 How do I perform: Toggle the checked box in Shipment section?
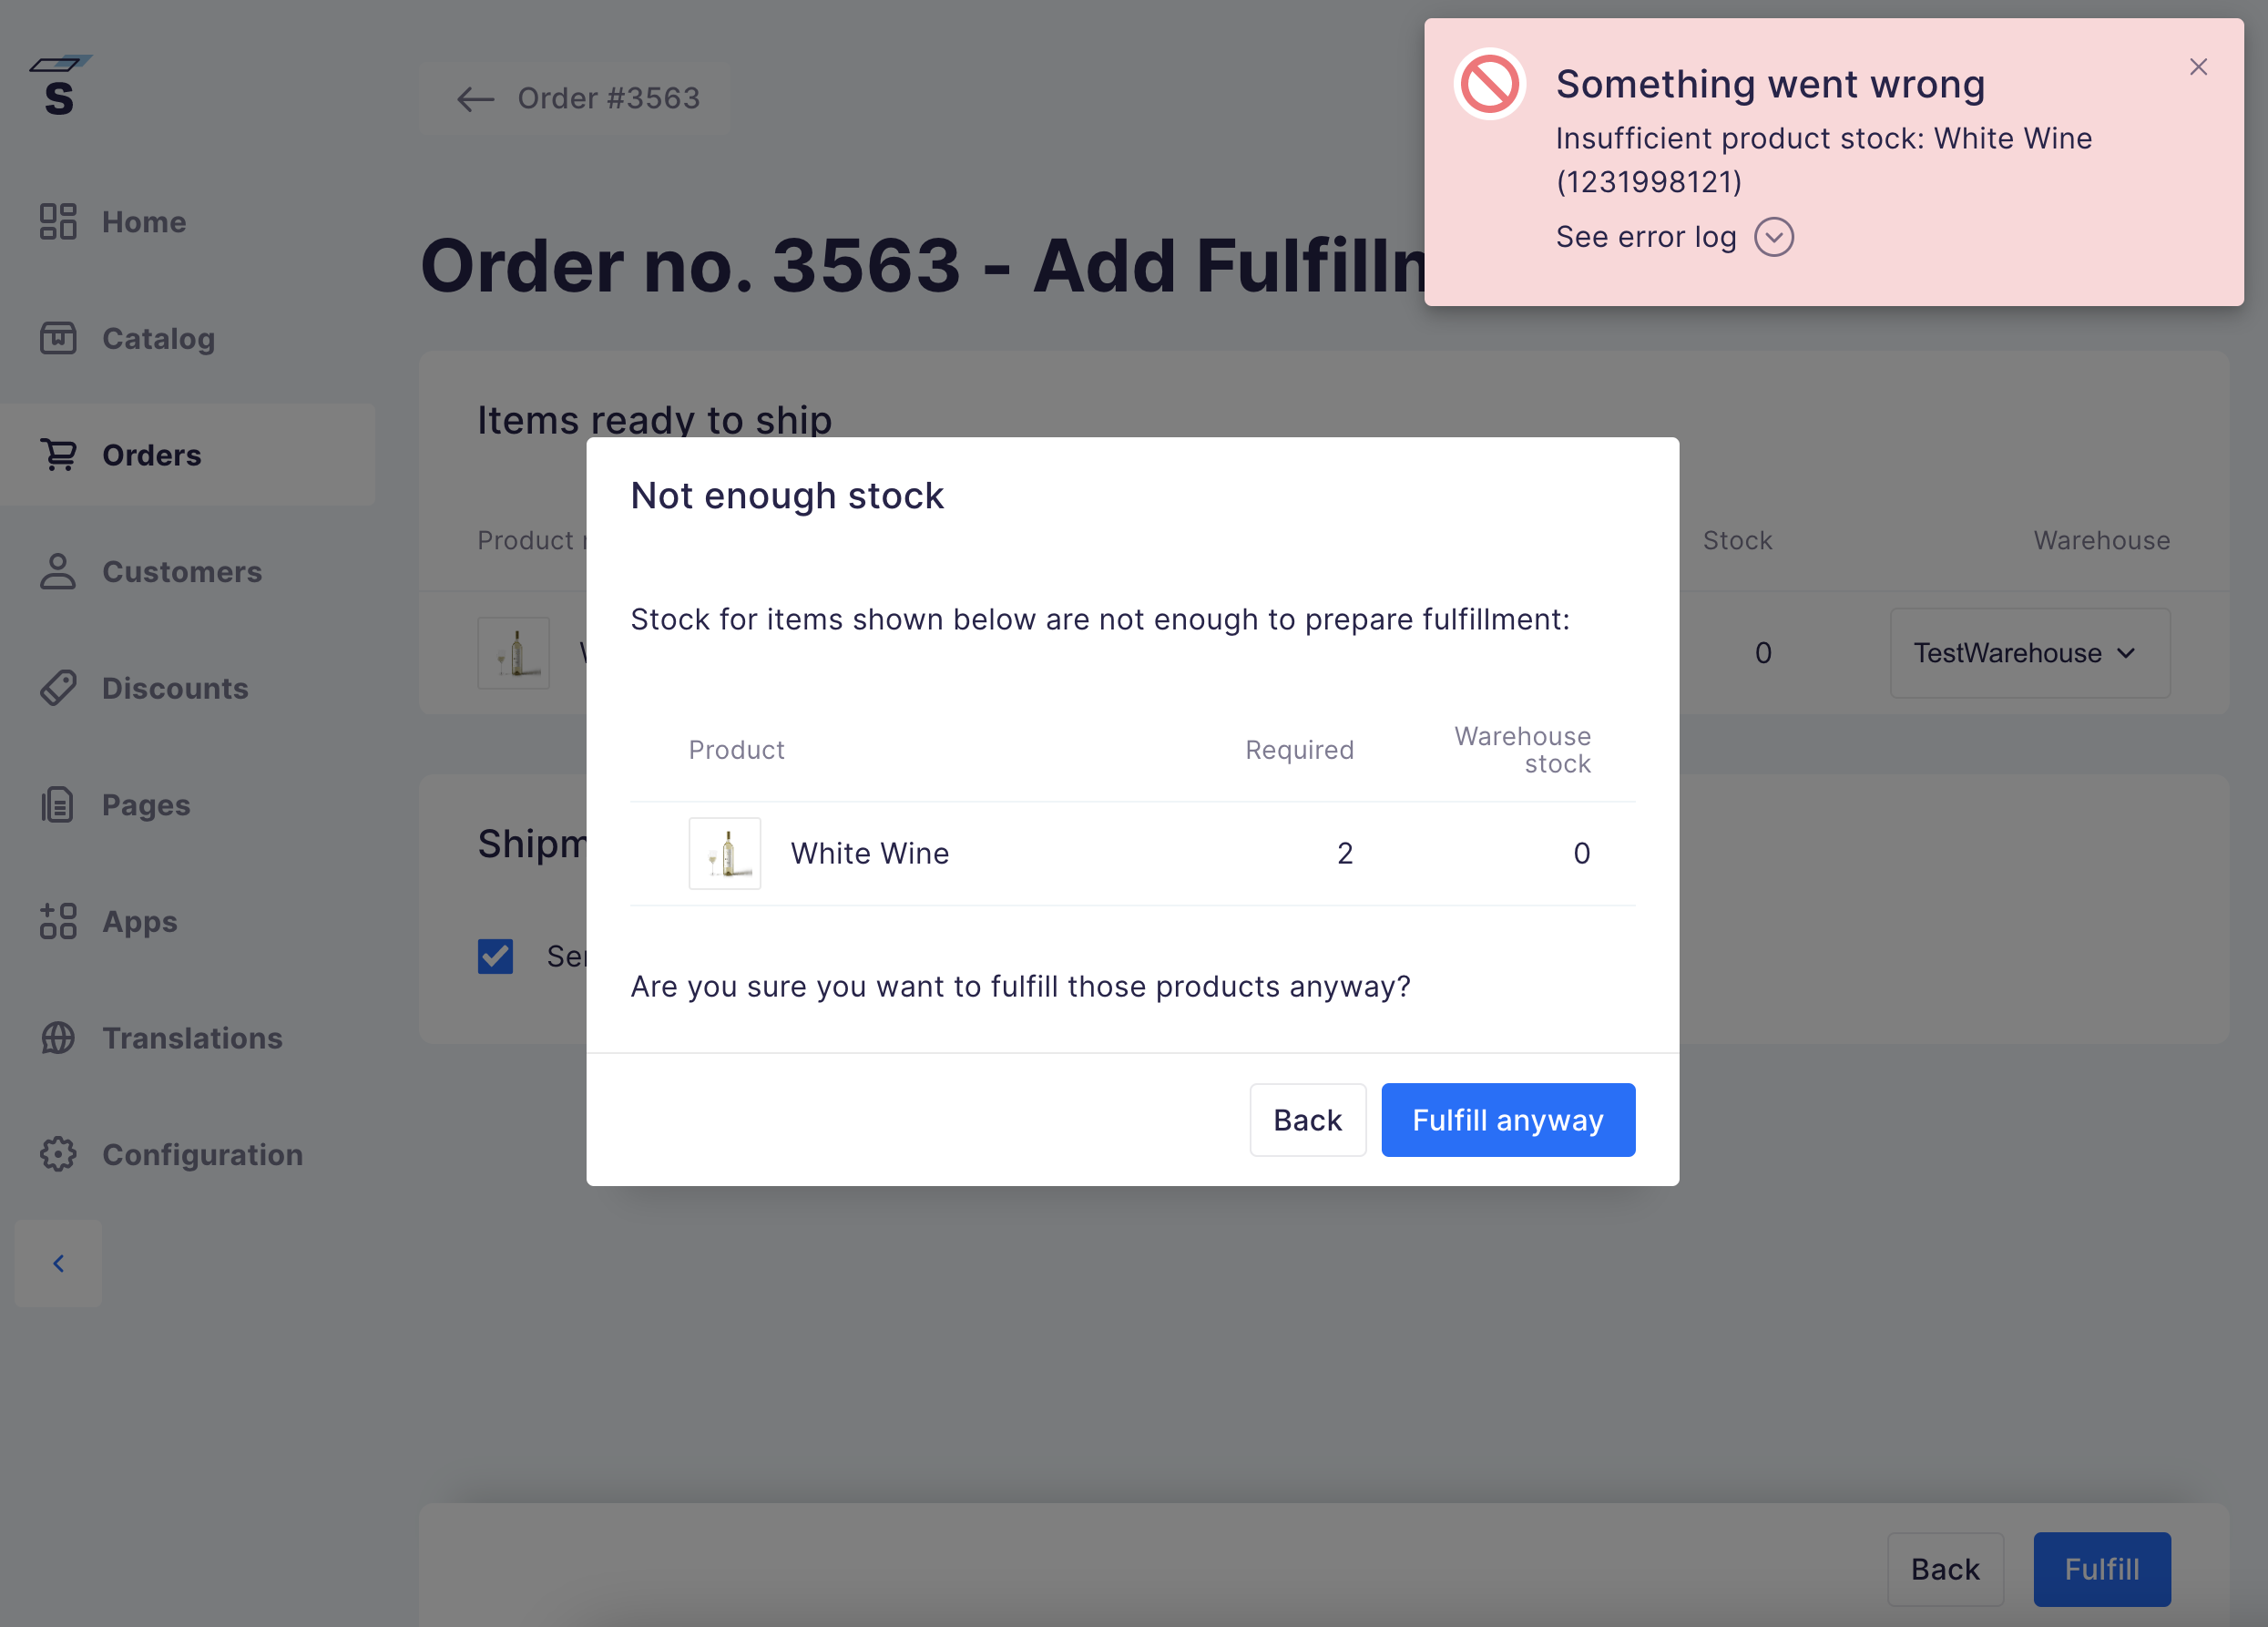(x=495, y=956)
